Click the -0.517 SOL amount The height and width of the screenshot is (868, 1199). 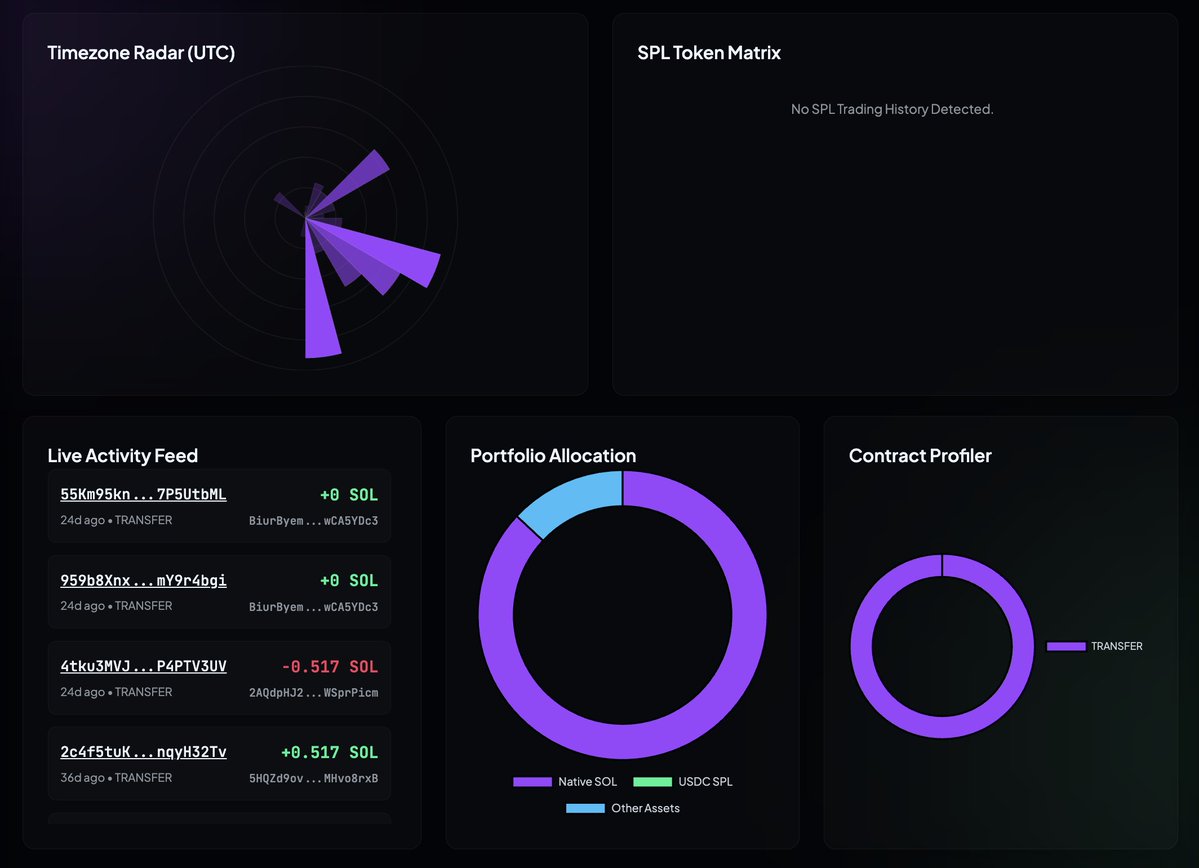[x=330, y=667]
